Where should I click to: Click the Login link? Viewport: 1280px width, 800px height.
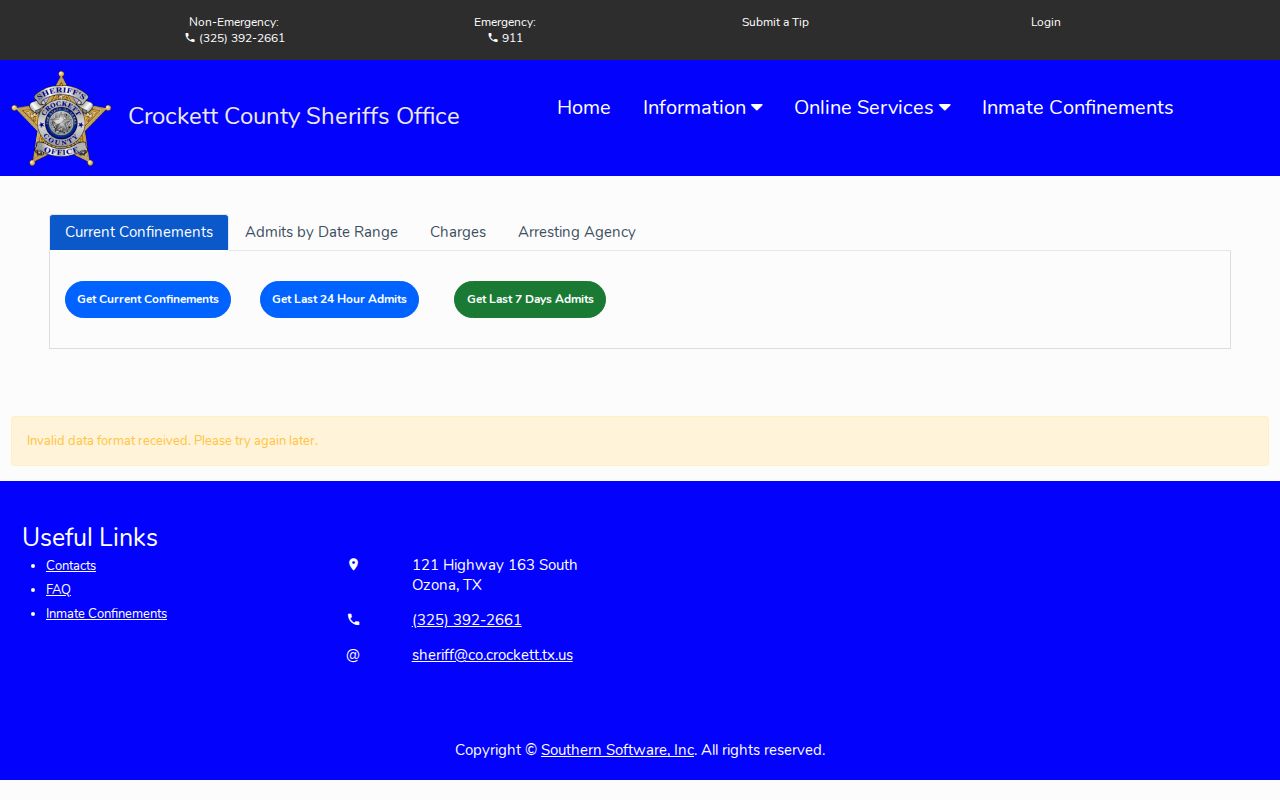click(x=1045, y=22)
